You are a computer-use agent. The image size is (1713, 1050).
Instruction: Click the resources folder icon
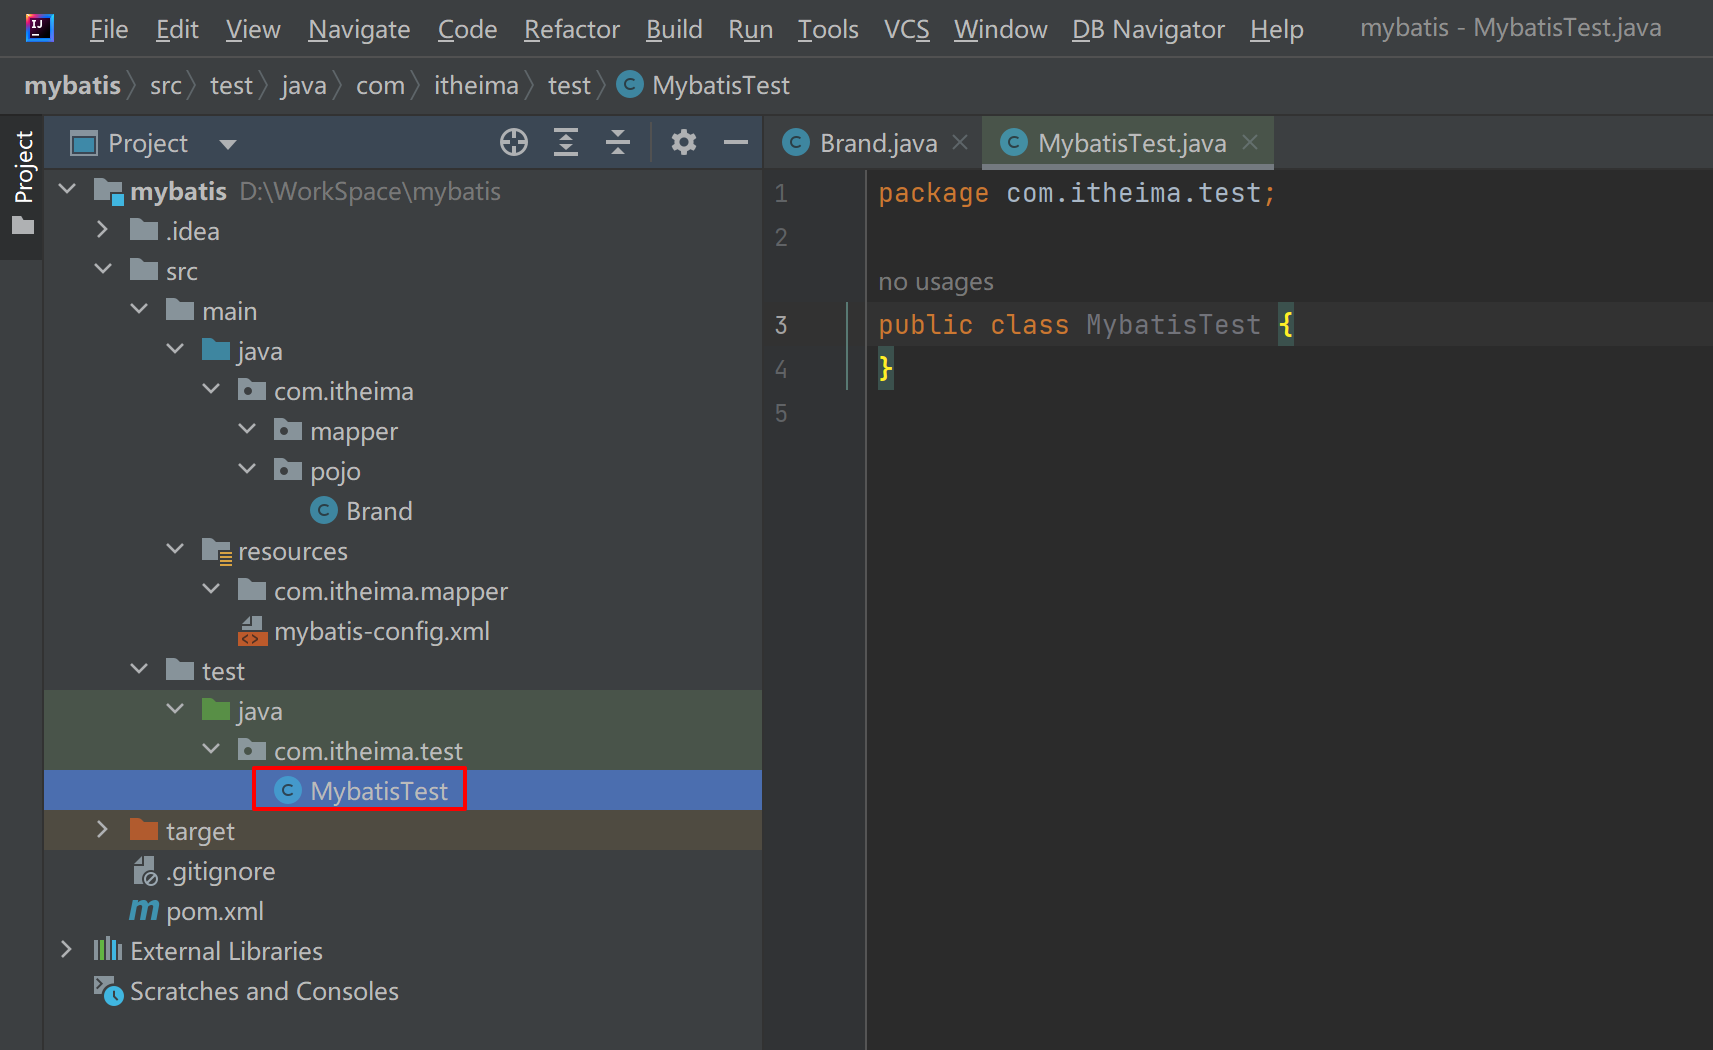(217, 551)
